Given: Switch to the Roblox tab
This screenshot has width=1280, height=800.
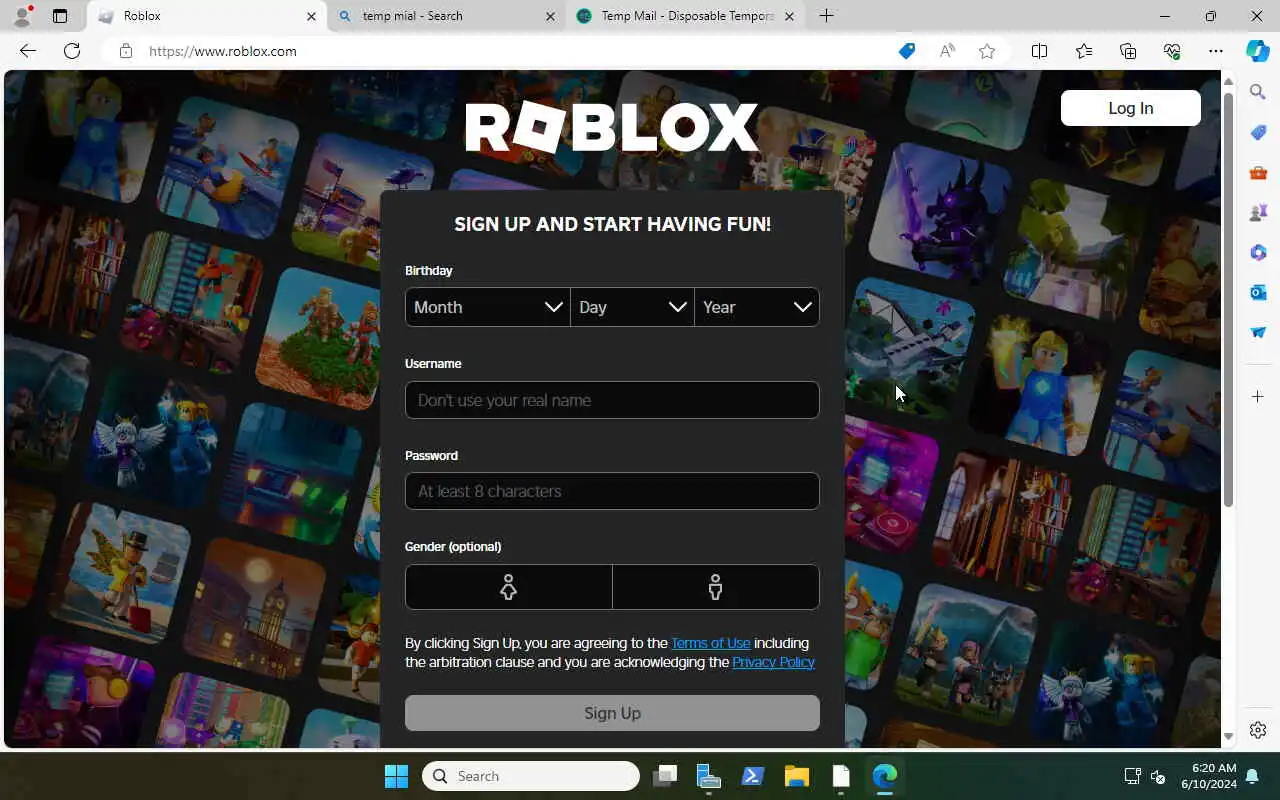Looking at the screenshot, I should coord(207,16).
